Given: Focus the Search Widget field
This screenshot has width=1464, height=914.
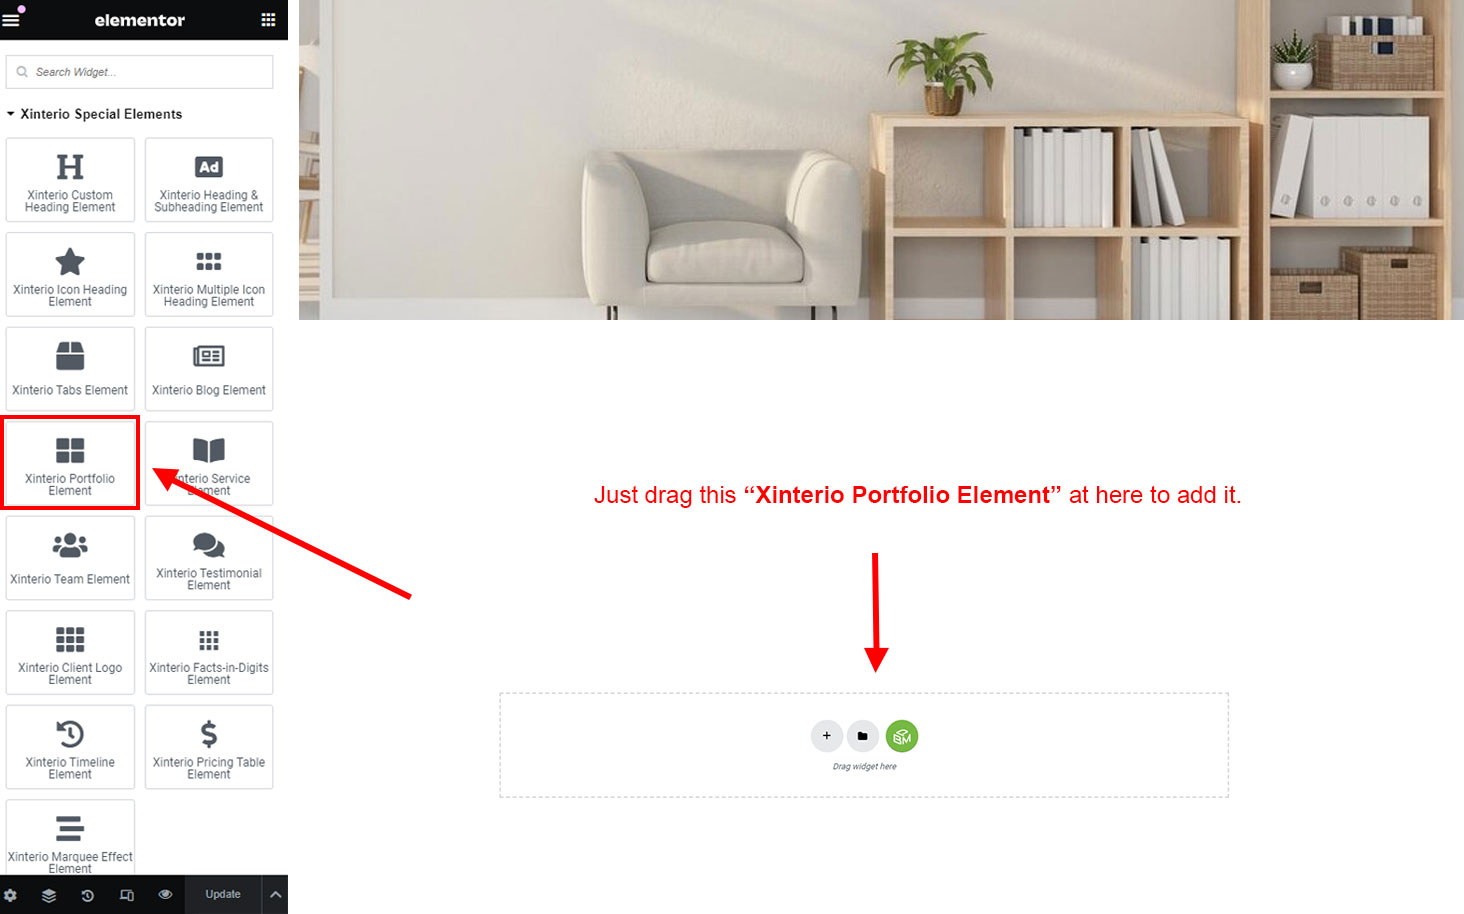Looking at the screenshot, I should click(x=139, y=72).
